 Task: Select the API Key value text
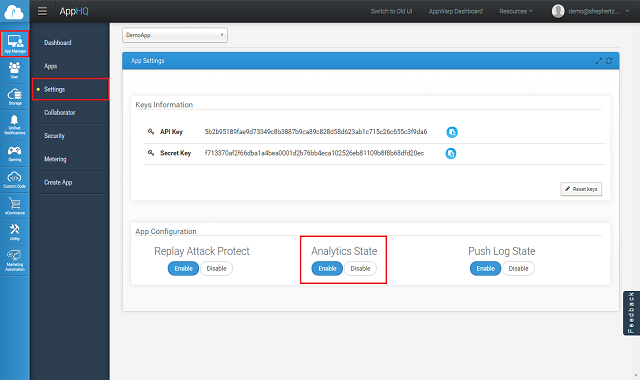pyautogui.click(x=316, y=132)
